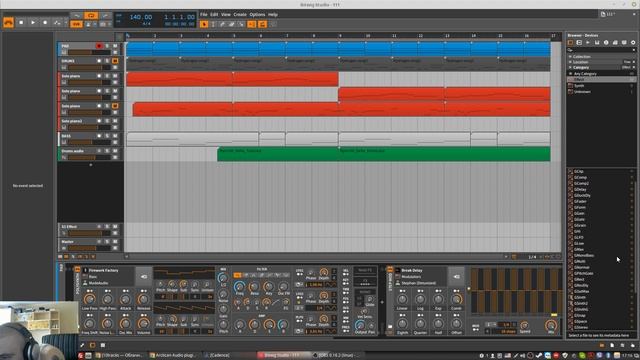Open the Edit menu
Image resolution: width=640 pixels, height=360 pixels.
point(214,14)
